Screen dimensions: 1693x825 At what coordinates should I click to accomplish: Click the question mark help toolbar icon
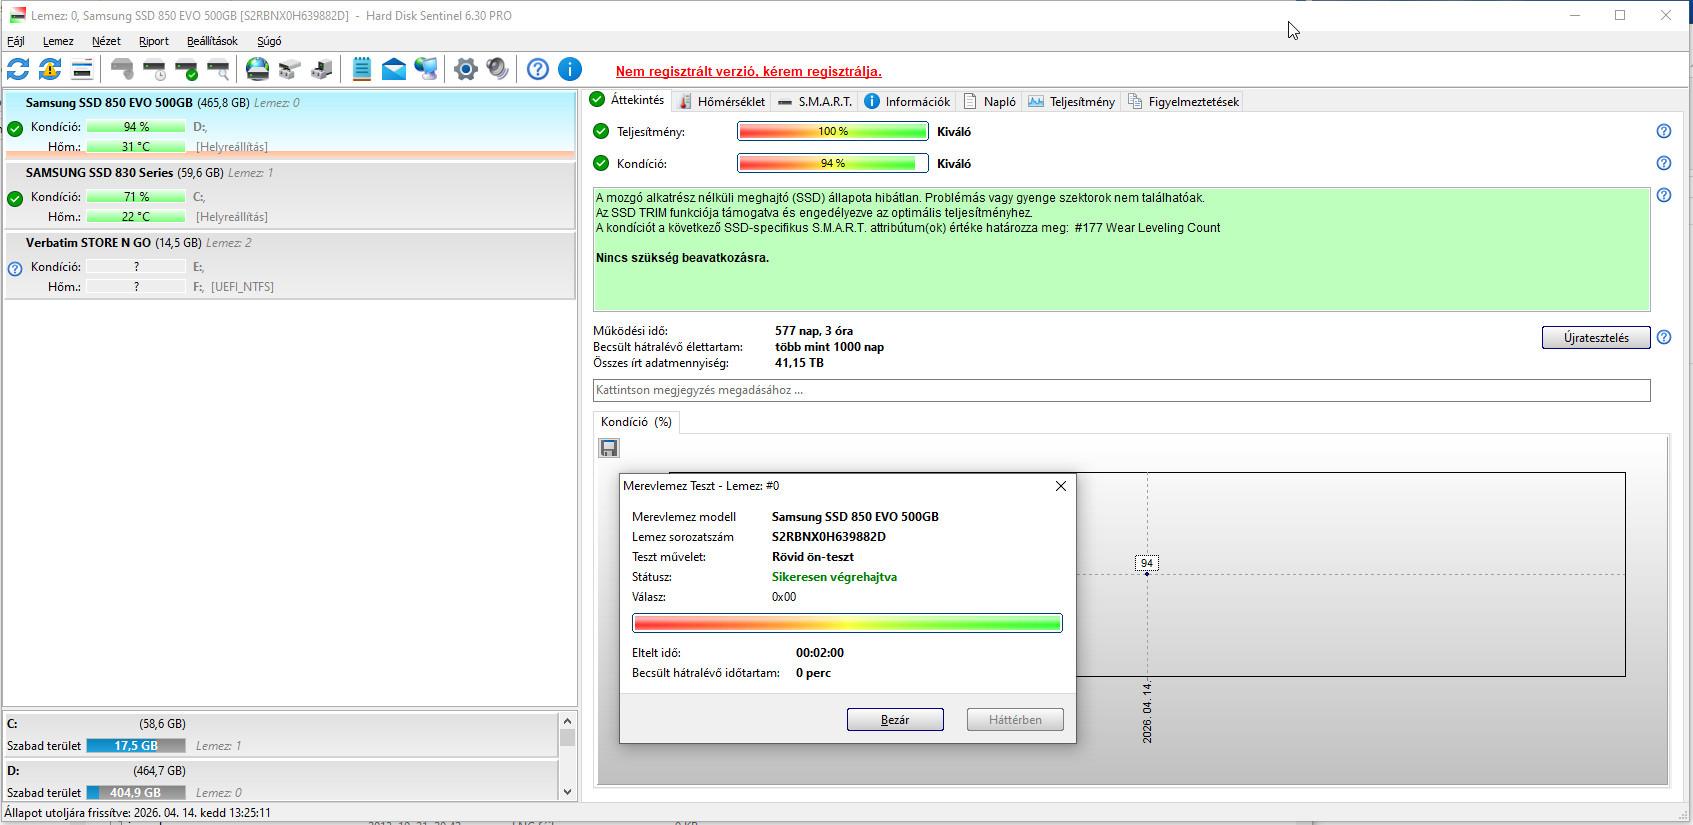click(x=538, y=69)
